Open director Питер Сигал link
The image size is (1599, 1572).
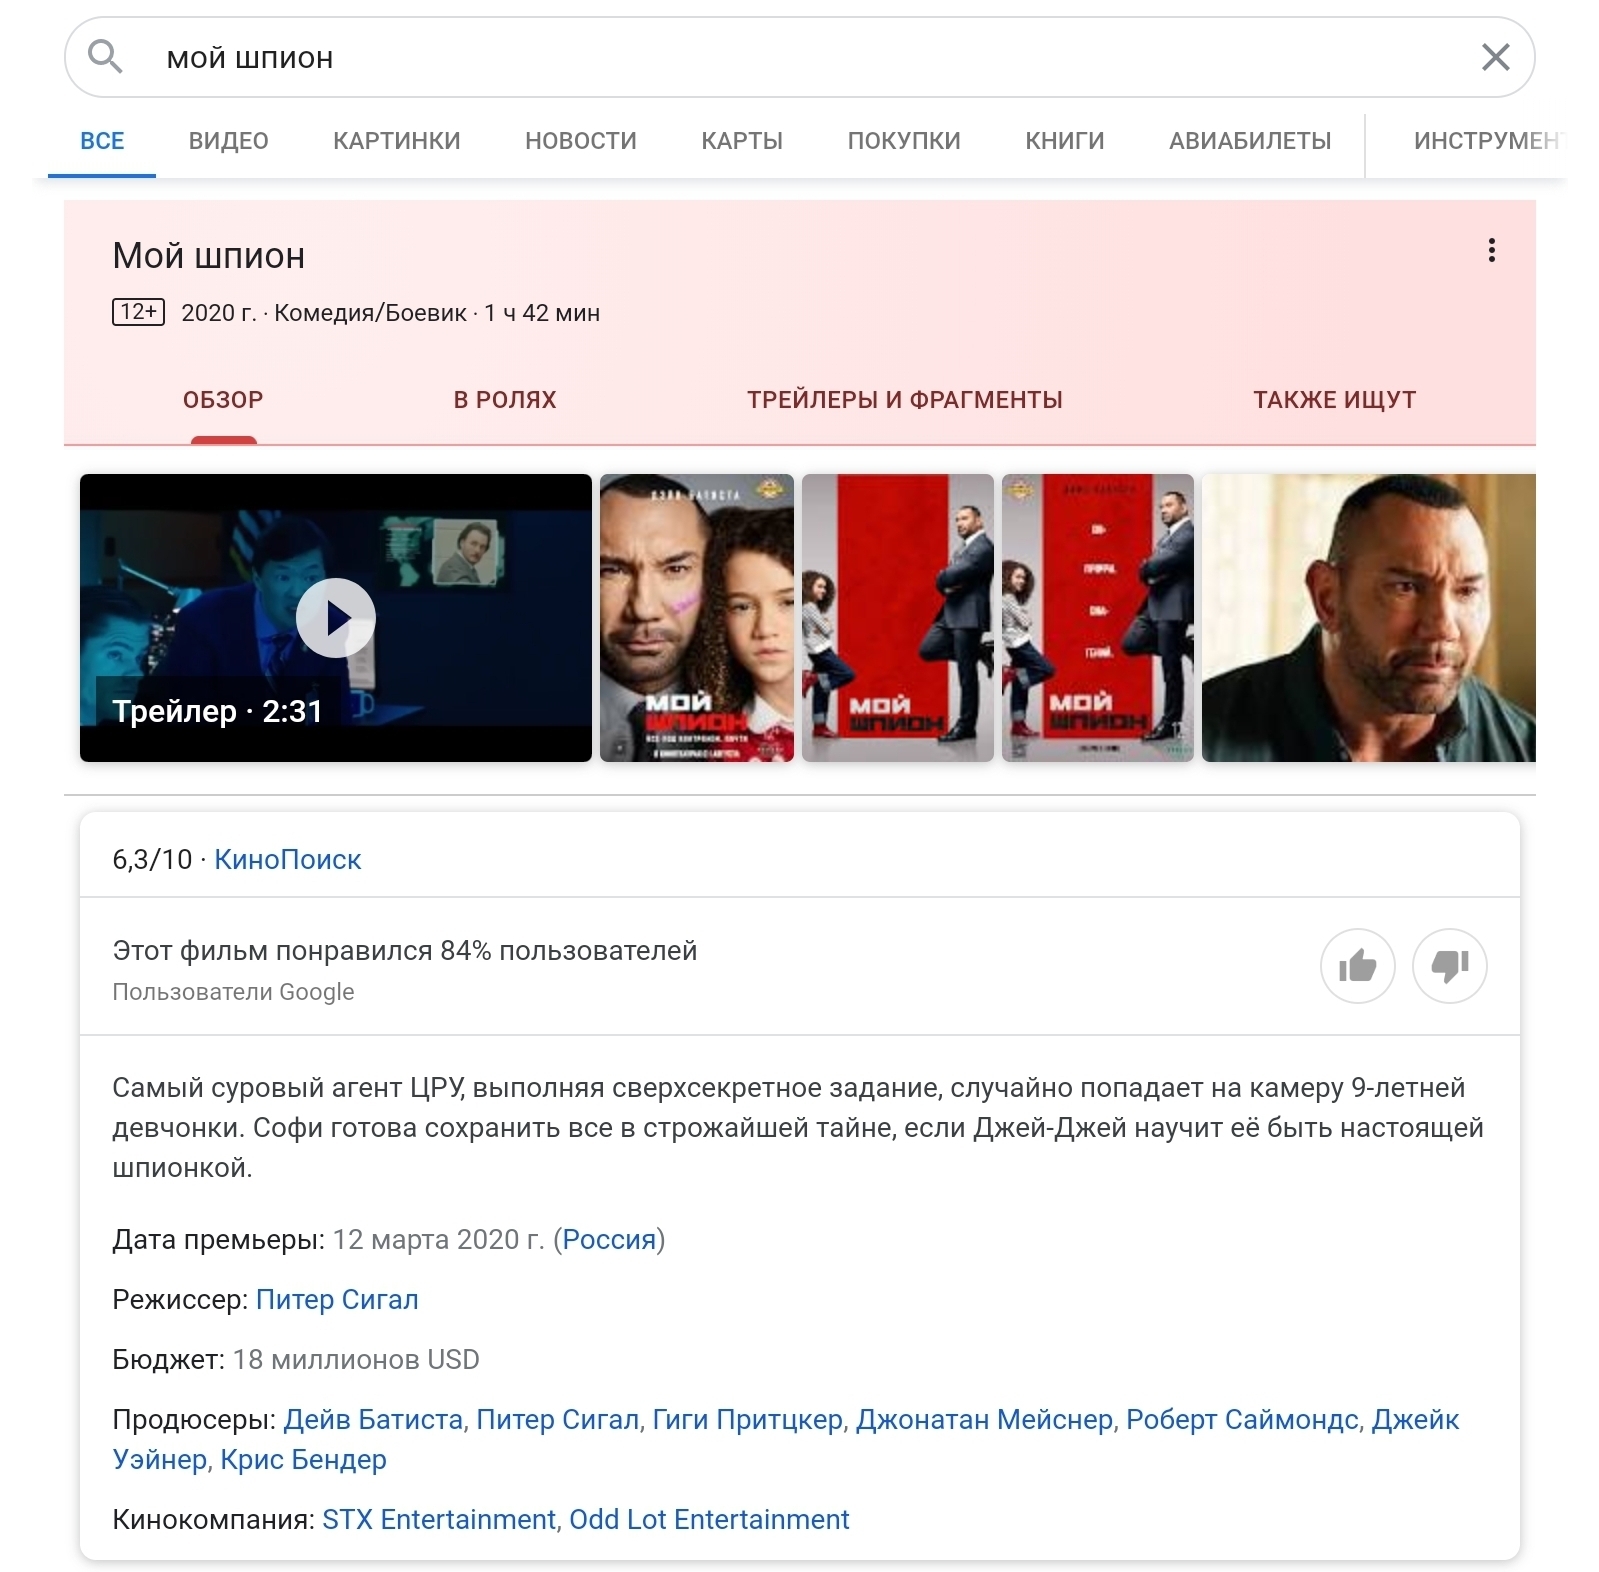337,1300
